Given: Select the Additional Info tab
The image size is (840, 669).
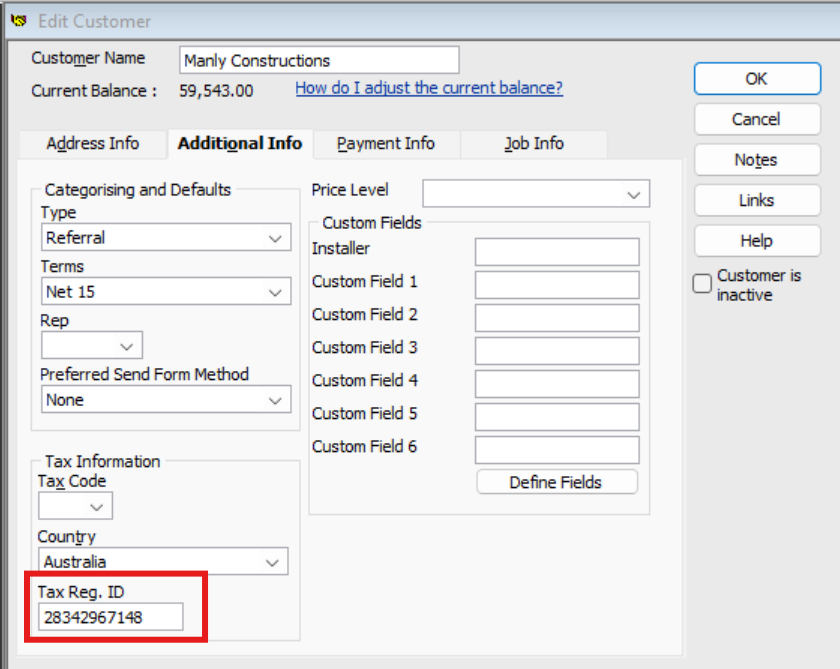Looking at the screenshot, I should click(x=240, y=144).
